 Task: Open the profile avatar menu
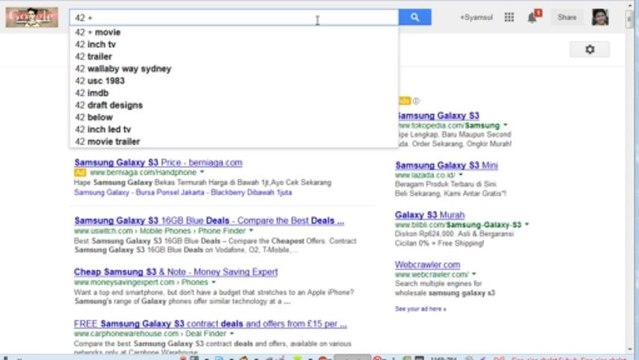600,17
